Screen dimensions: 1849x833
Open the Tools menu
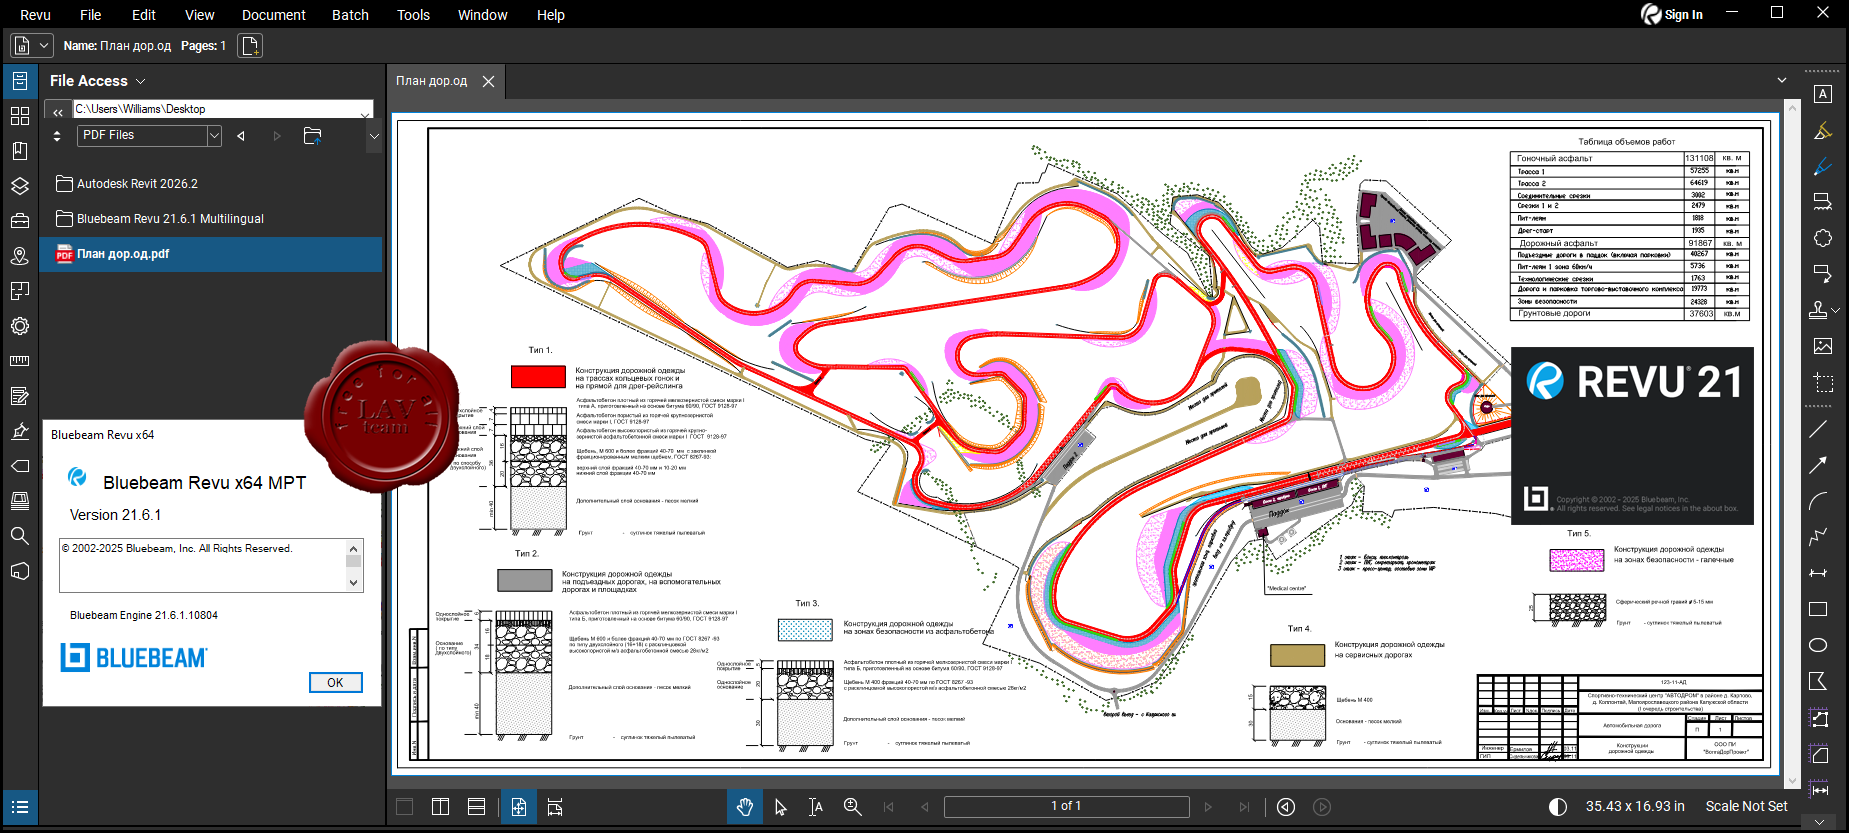point(413,15)
